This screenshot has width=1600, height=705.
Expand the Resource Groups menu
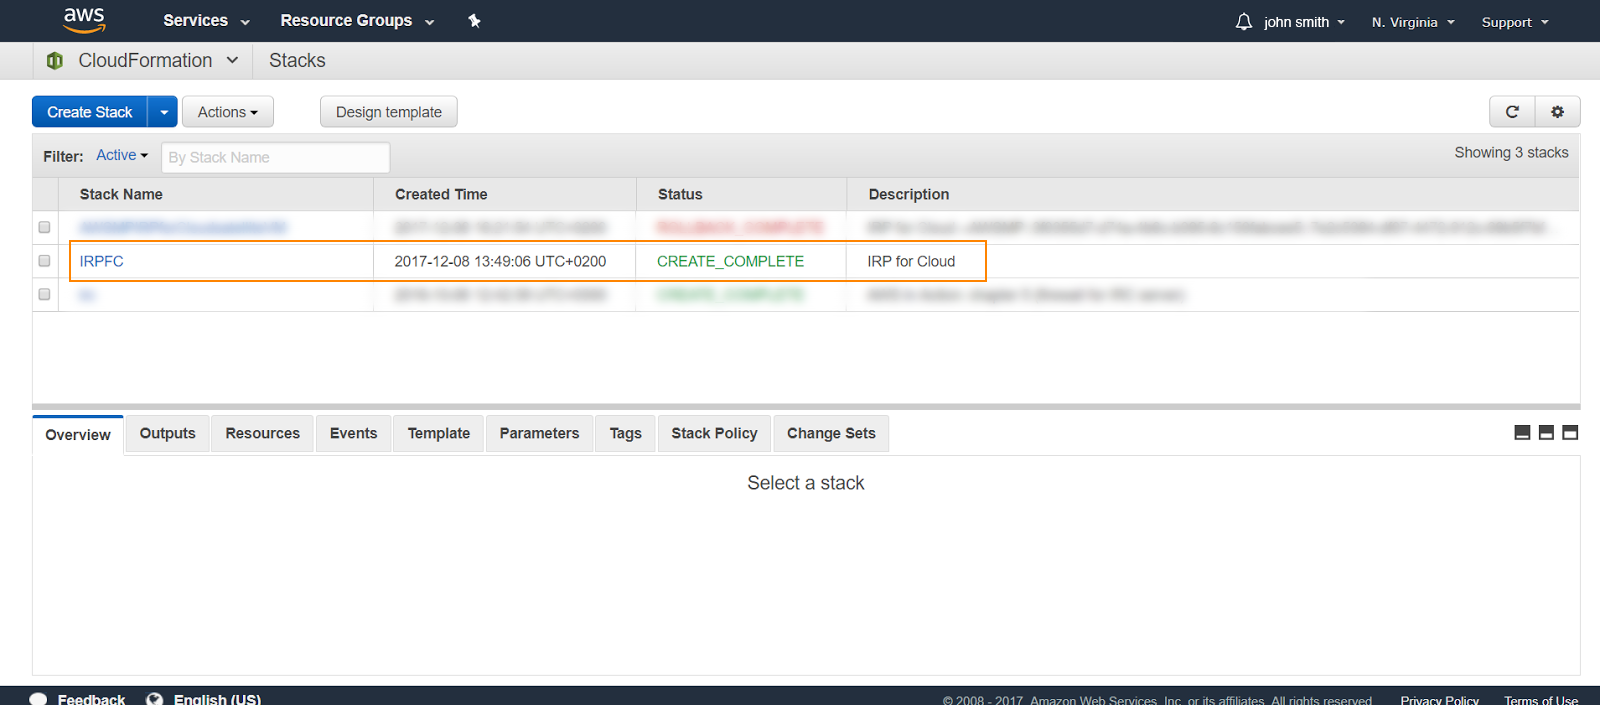click(357, 21)
